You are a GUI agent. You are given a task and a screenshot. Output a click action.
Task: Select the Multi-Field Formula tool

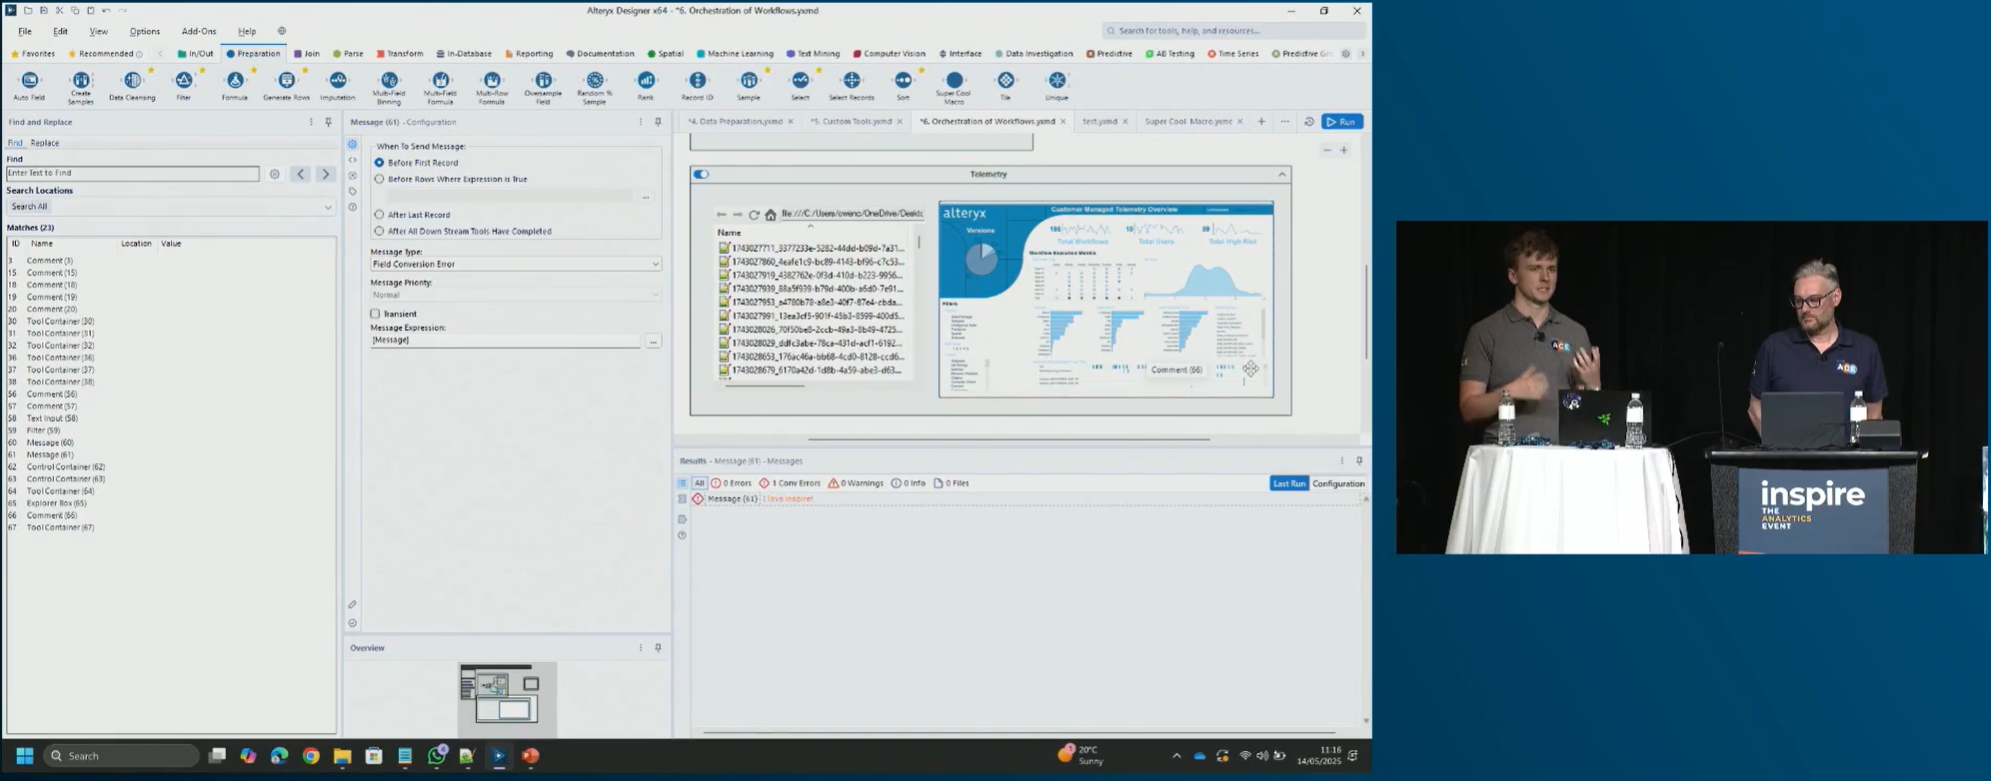pos(440,87)
